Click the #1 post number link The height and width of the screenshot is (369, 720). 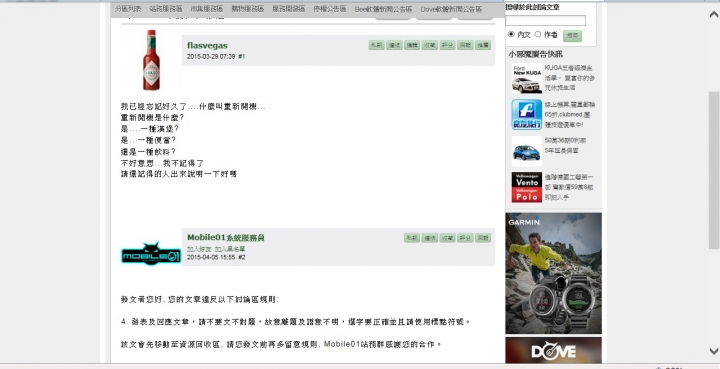[x=242, y=56]
